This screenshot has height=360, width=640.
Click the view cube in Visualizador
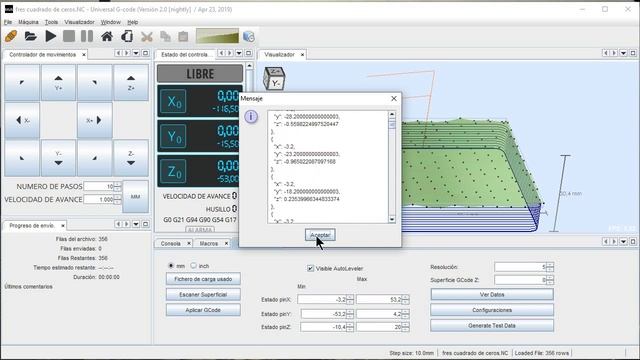tap(274, 78)
